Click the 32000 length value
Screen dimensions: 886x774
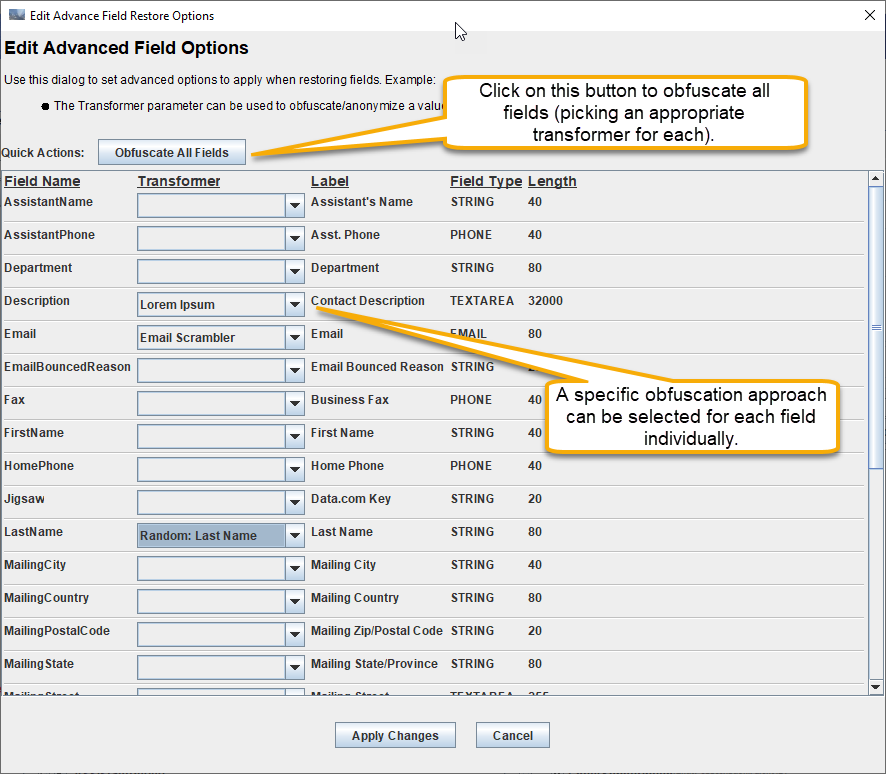point(545,301)
